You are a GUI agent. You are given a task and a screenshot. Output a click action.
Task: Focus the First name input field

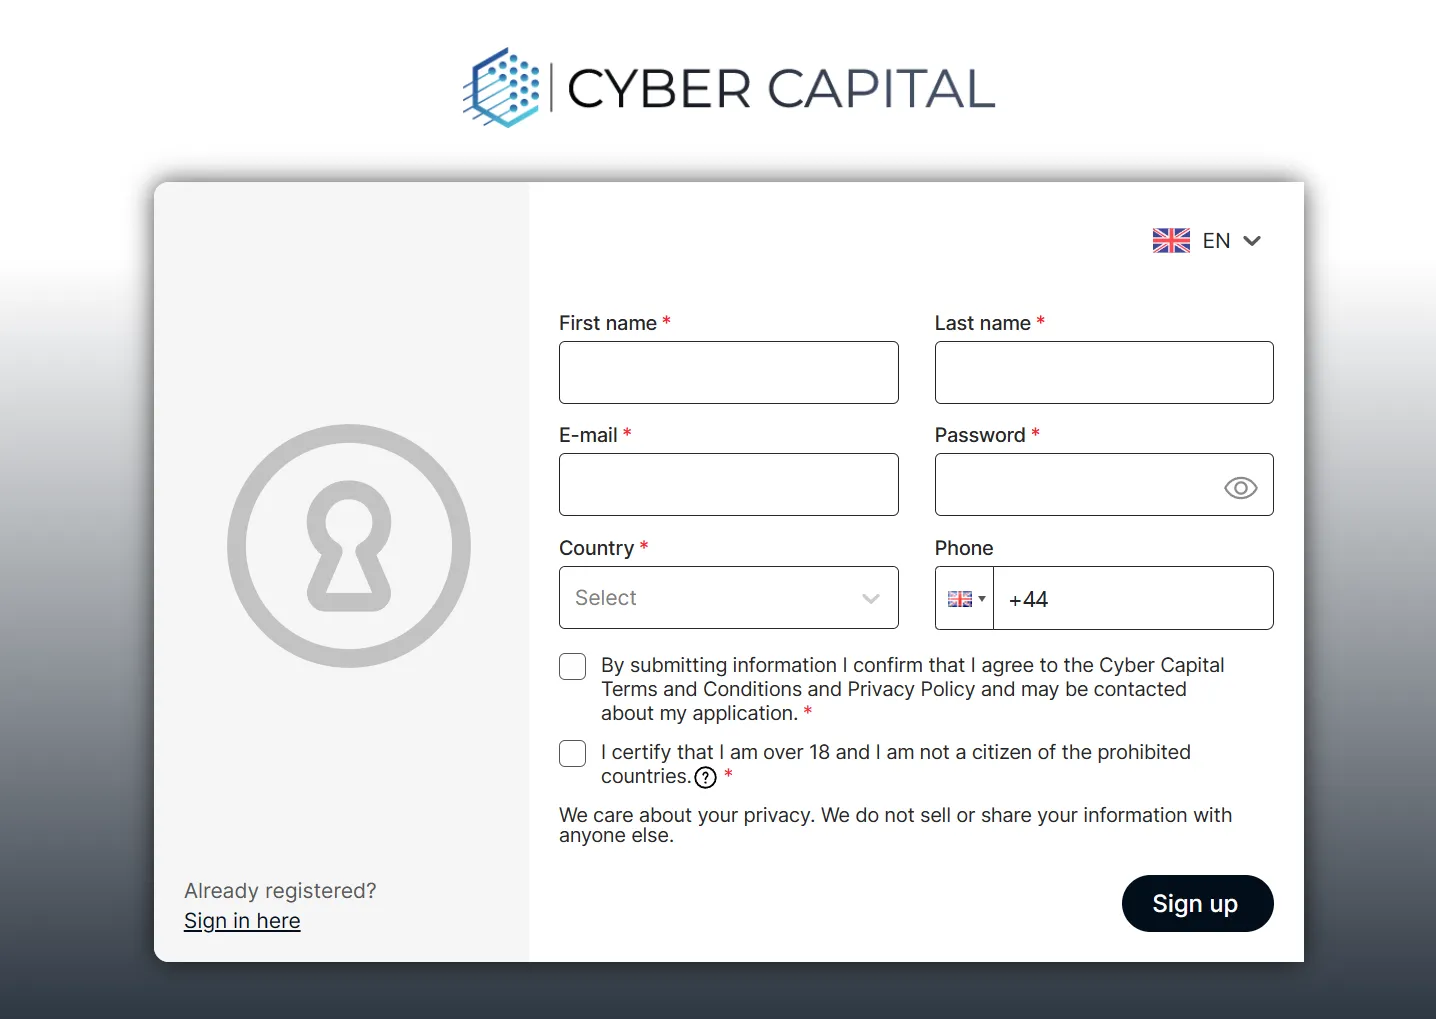click(729, 373)
